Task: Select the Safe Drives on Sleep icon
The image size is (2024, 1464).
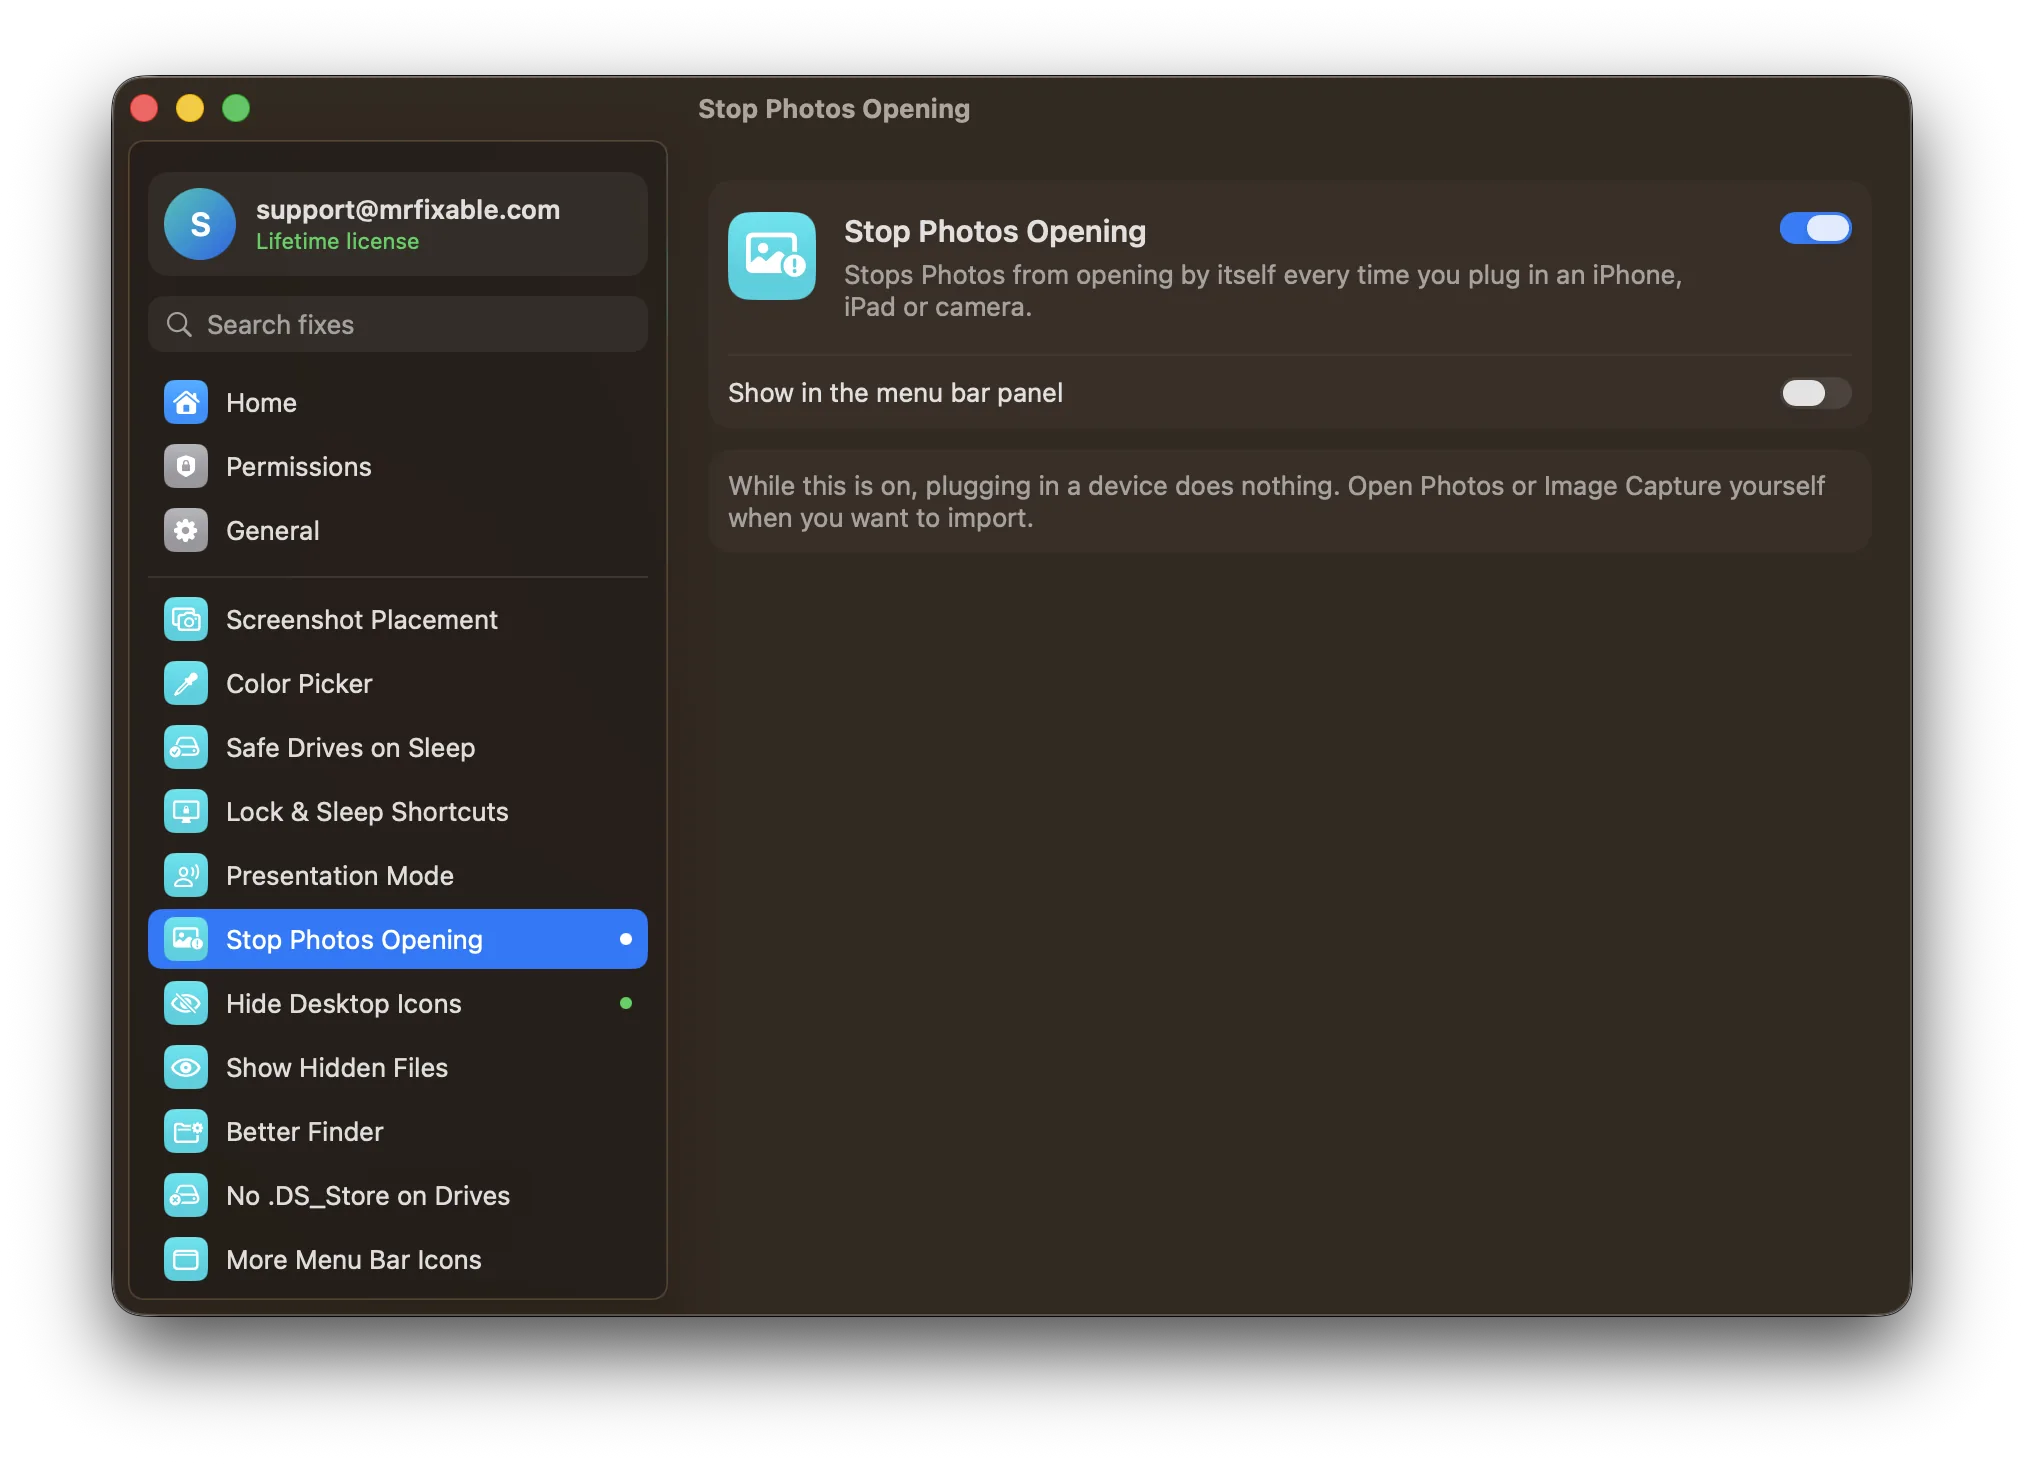Action: pyautogui.click(x=186, y=748)
